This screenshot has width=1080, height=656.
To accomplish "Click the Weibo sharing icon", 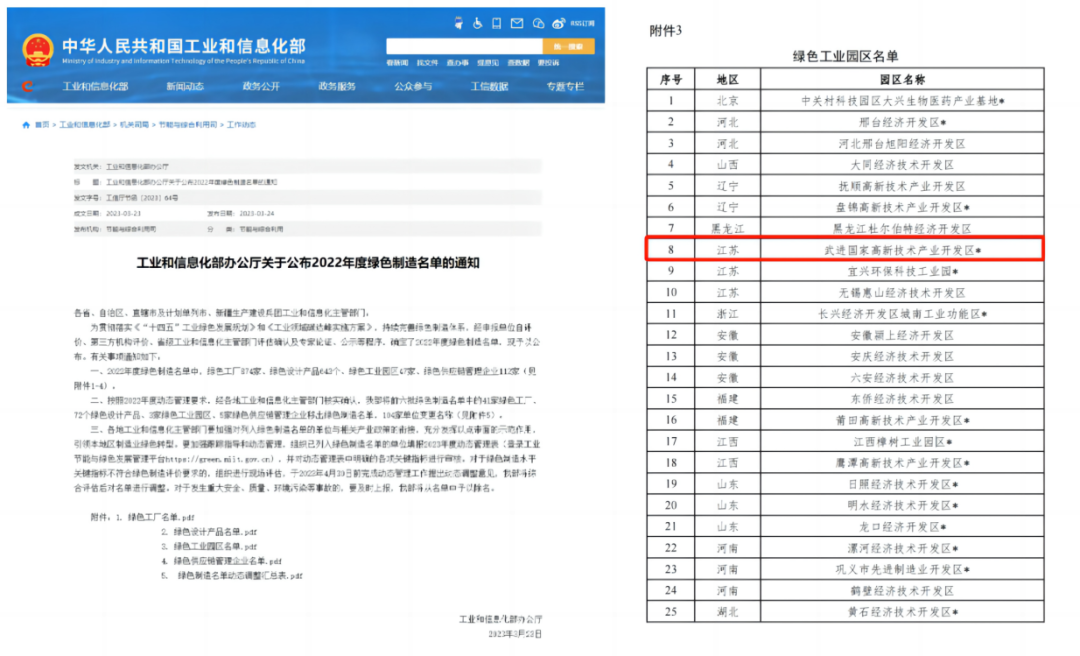I will point(559,22).
